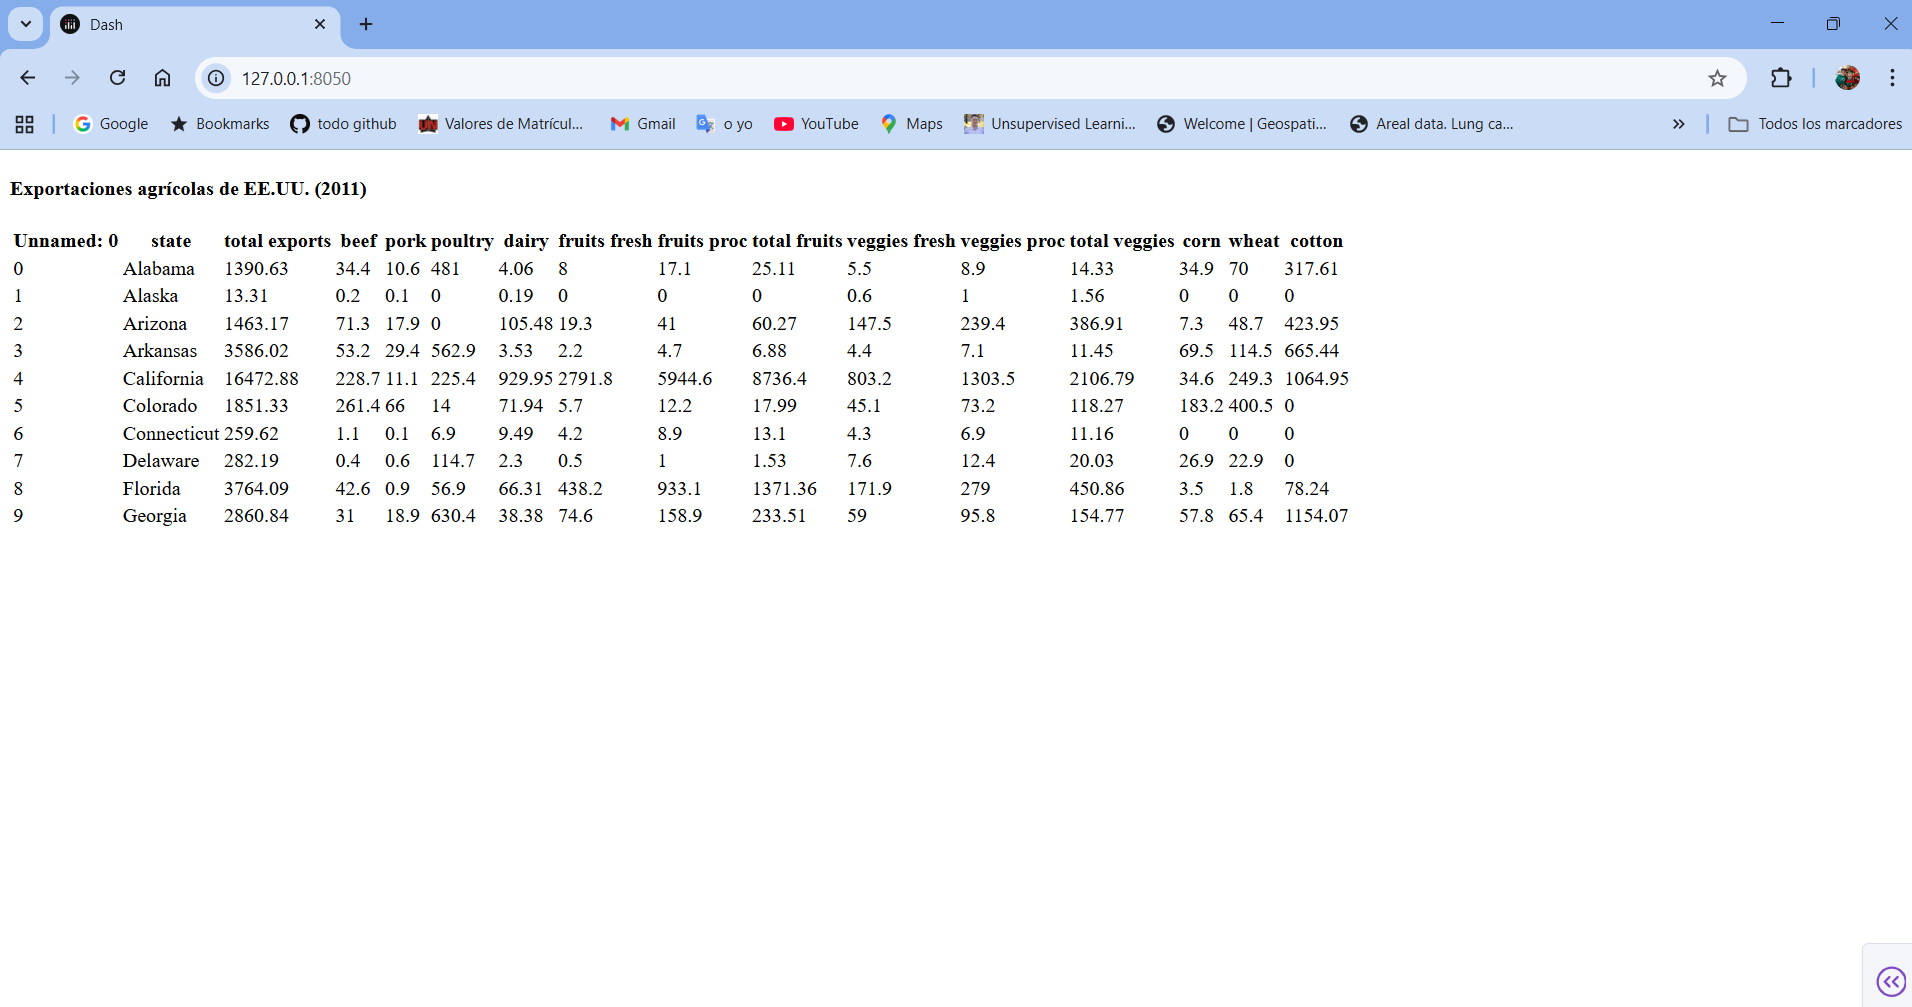Open the apps grid shortcut
The width and height of the screenshot is (1912, 1007).
[x=25, y=124]
